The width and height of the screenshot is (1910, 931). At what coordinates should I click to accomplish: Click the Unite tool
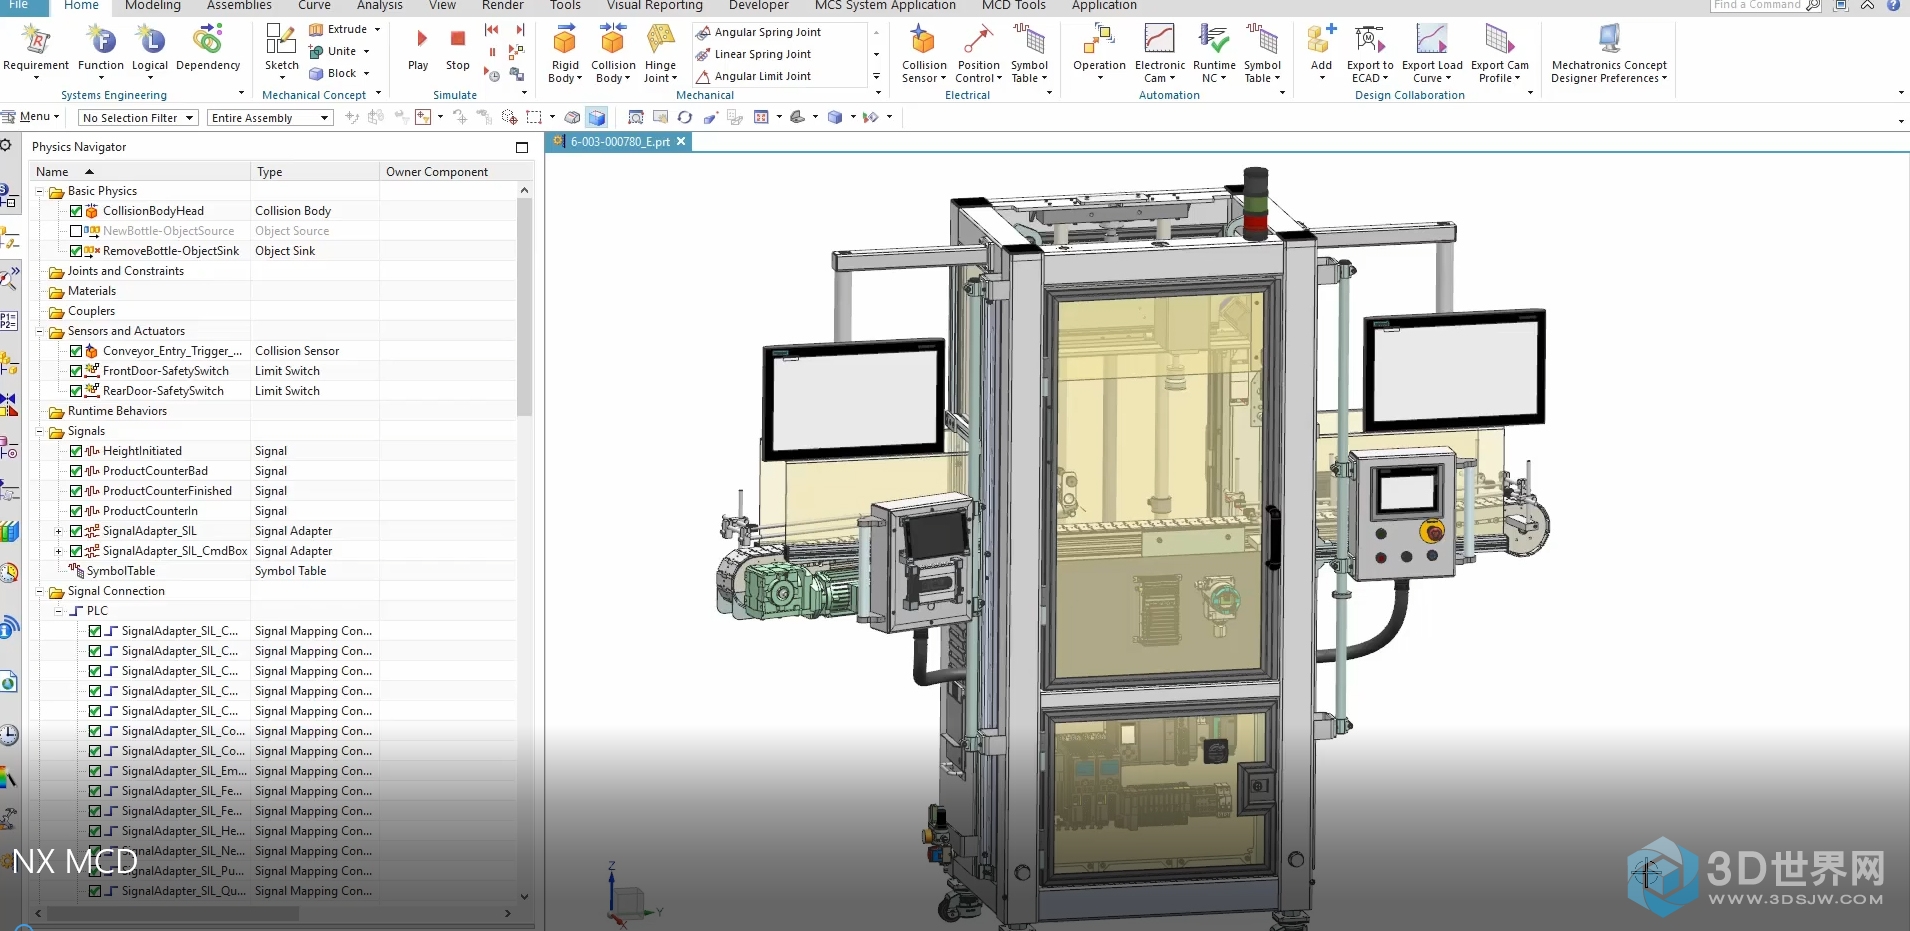click(x=333, y=51)
